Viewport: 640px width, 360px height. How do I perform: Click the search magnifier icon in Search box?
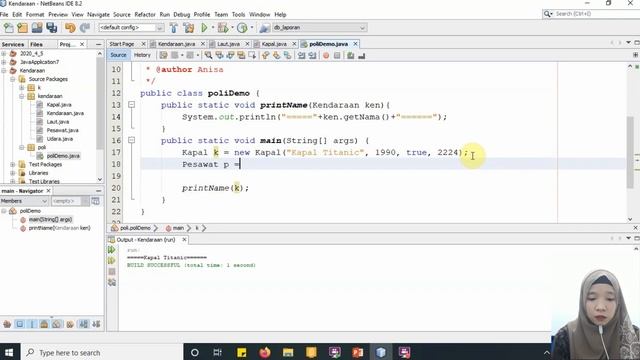coord(547,14)
